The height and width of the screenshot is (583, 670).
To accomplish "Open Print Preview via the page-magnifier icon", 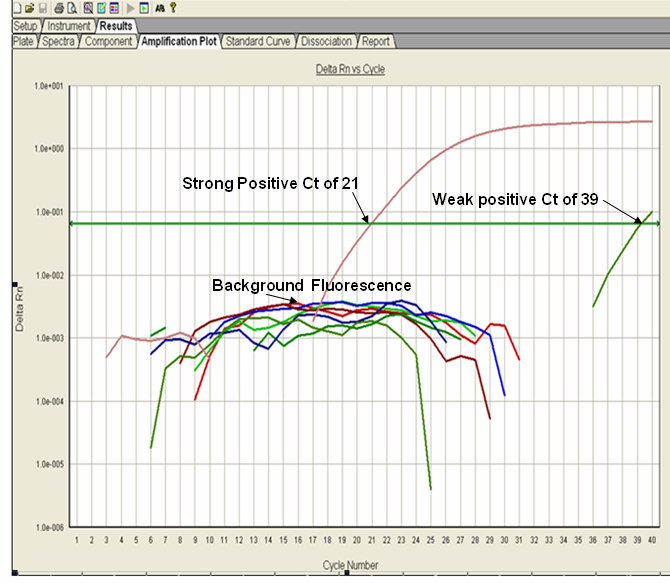I will (x=72, y=8).
